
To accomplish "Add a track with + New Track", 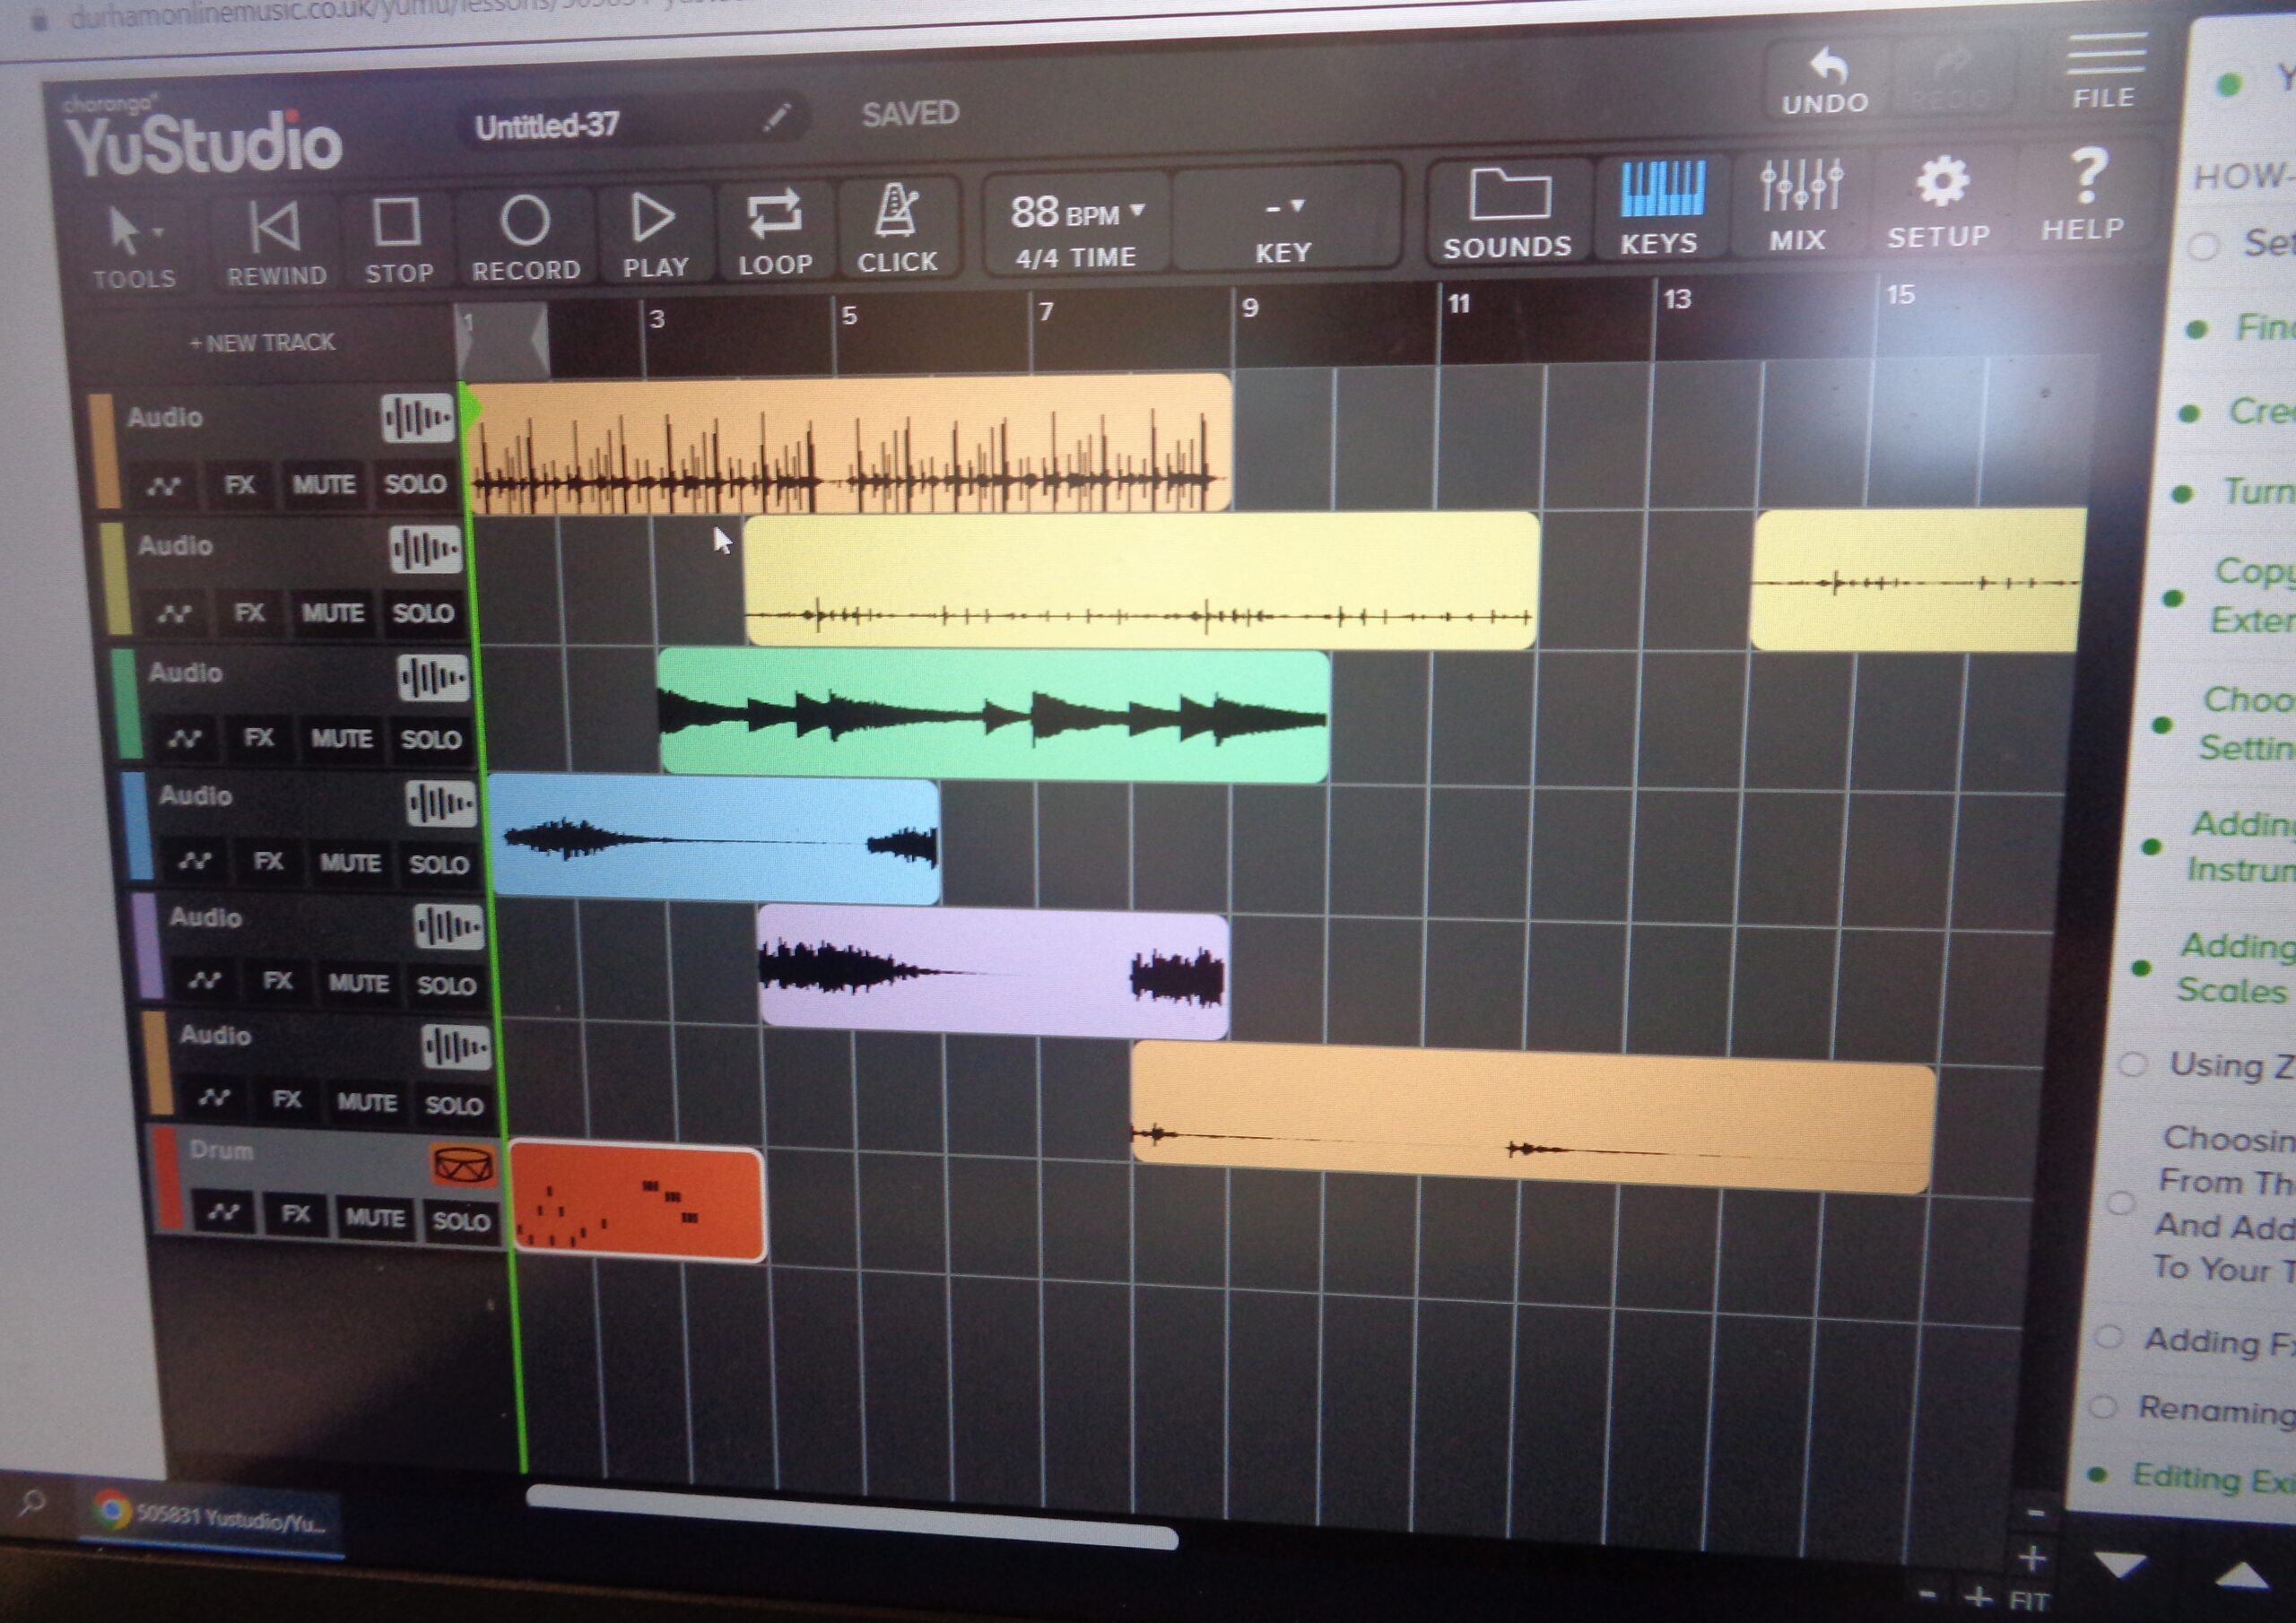I will point(262,343).
